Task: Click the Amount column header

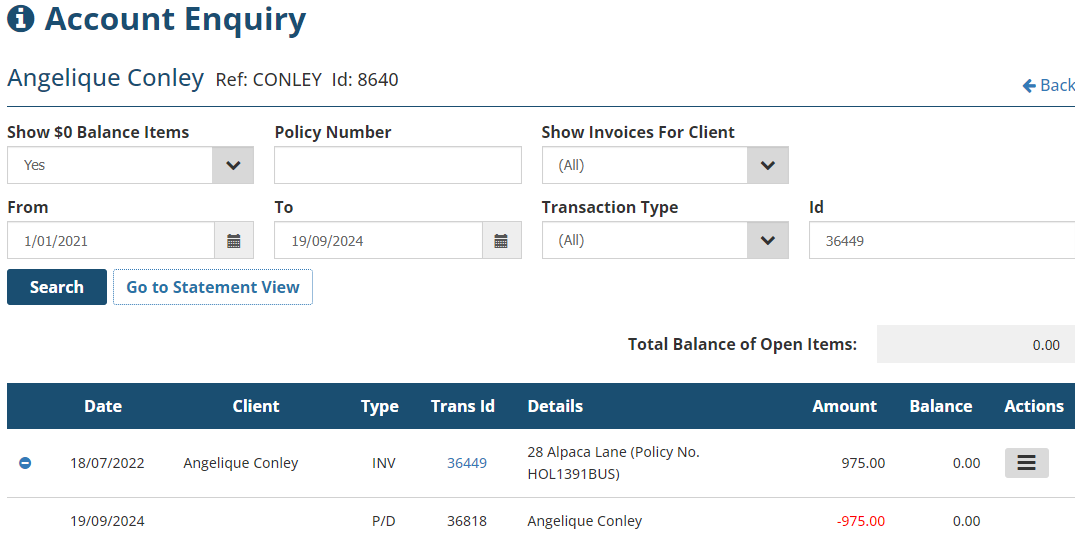Action: [844, 406]
